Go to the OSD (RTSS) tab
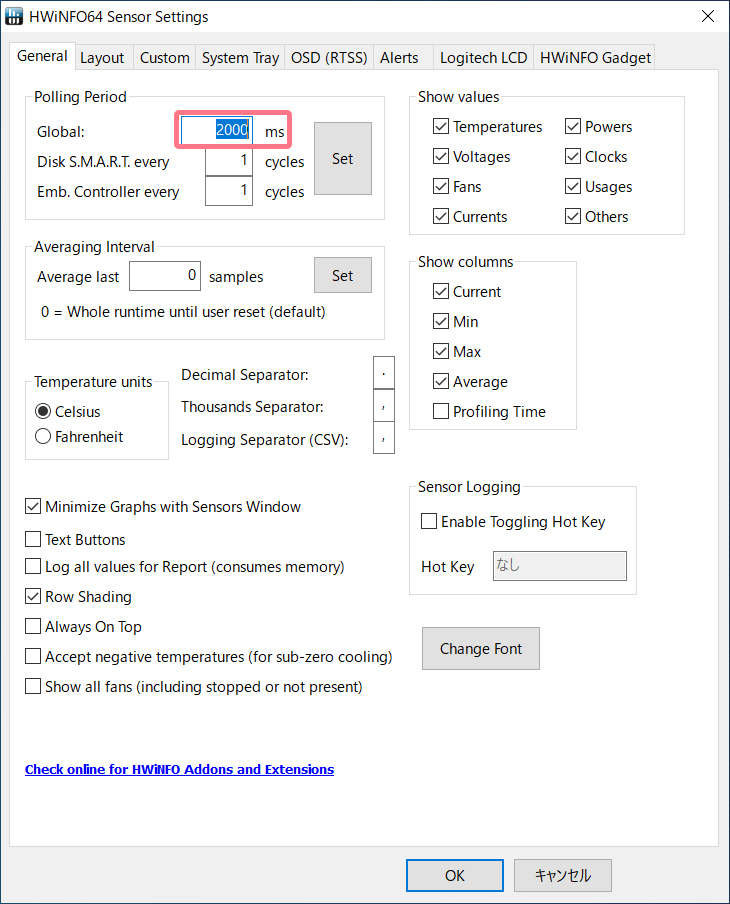This screenshot has width=730, height=904. click(329, 58)
